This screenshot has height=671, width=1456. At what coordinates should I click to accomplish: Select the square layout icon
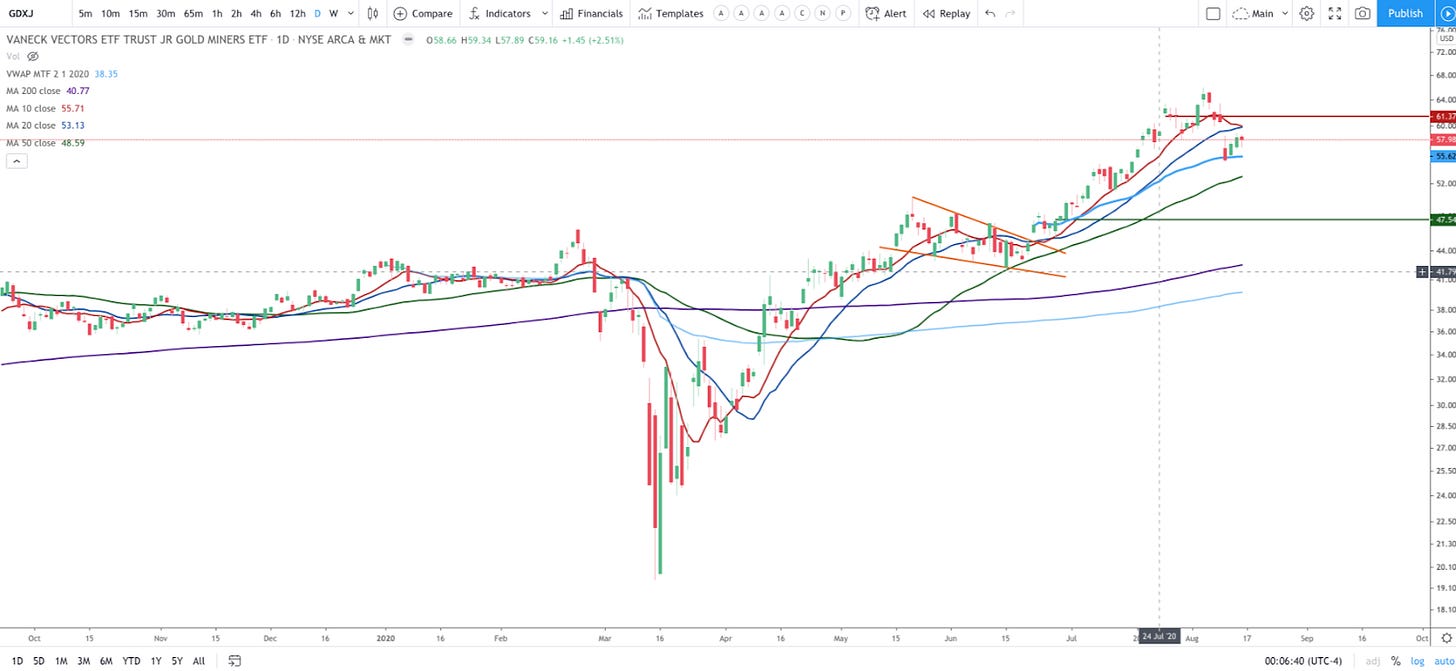click(x=1213, y=13)
